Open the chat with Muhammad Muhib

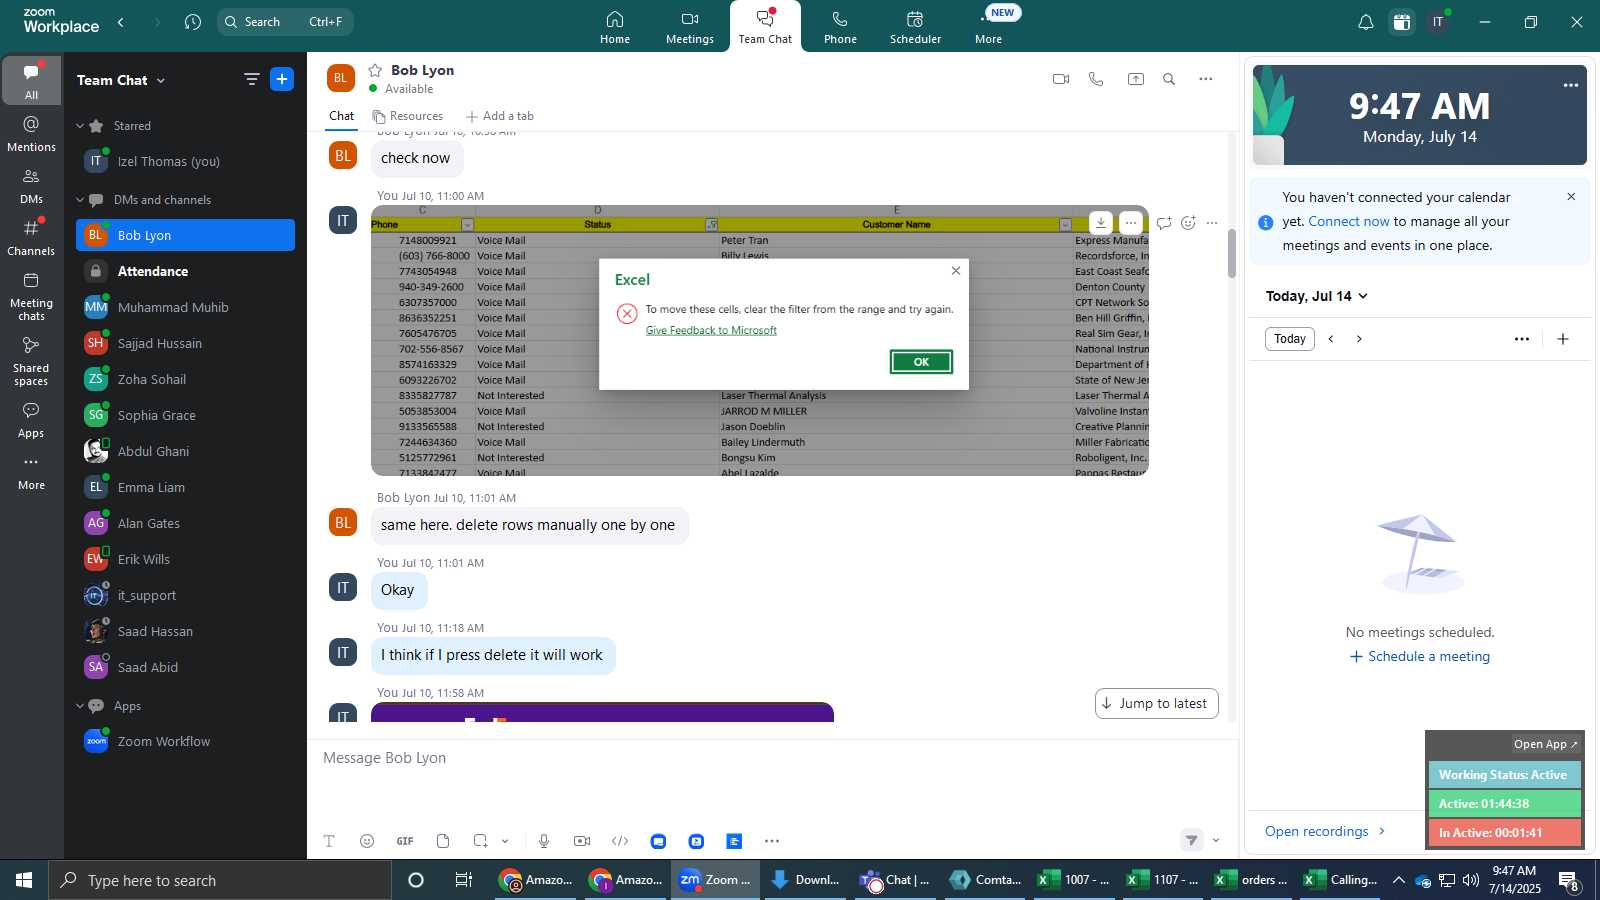[x=185, y=307]
